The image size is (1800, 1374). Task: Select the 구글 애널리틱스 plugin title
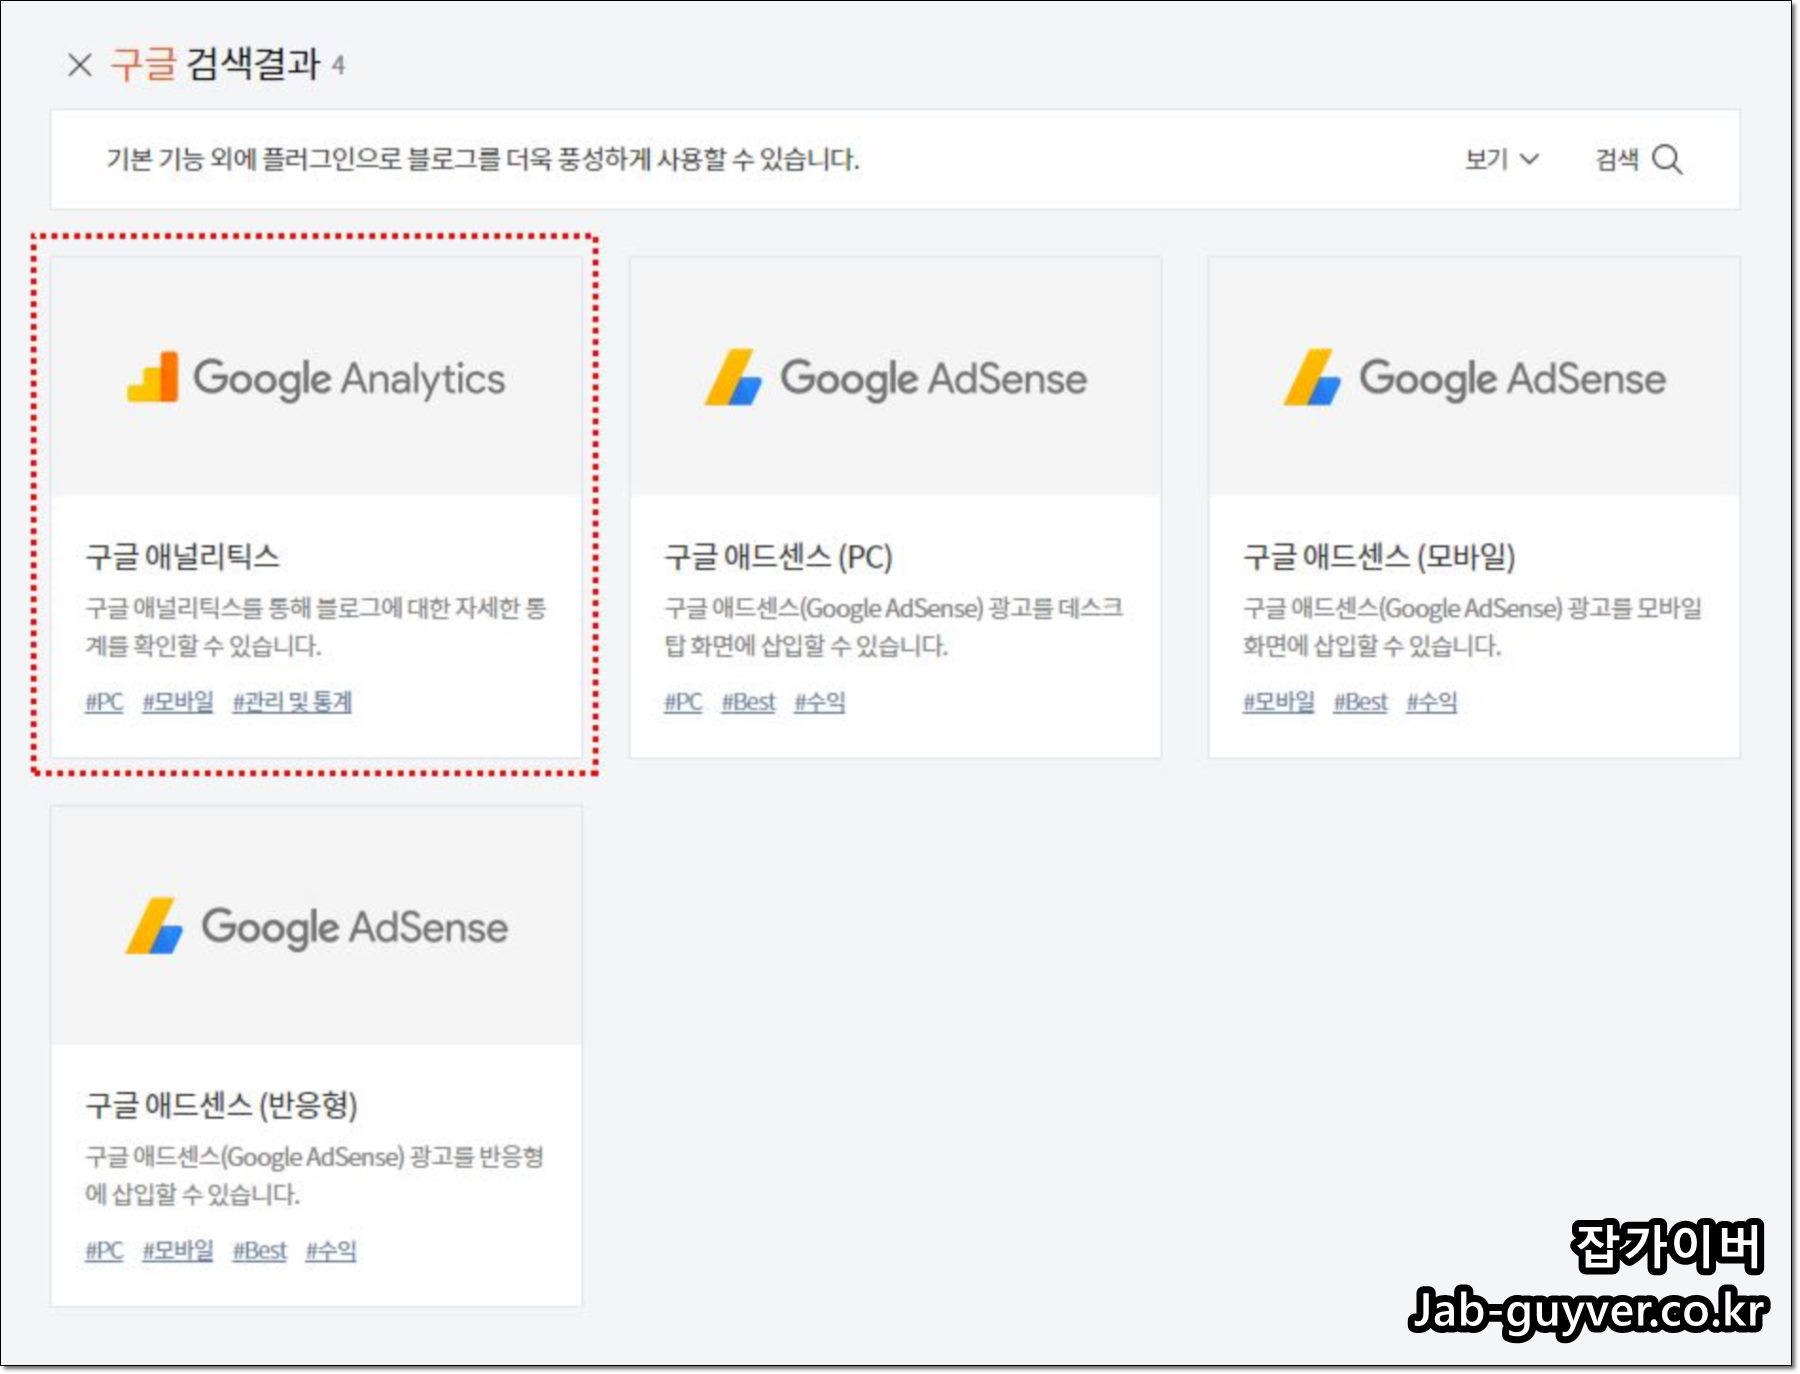[x=183, y=556]
